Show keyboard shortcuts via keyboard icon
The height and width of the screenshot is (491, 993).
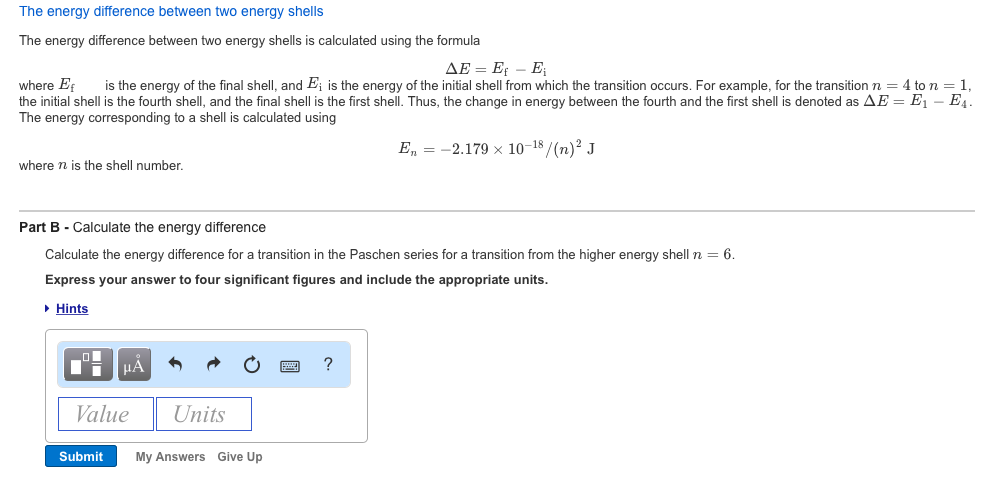290,366
